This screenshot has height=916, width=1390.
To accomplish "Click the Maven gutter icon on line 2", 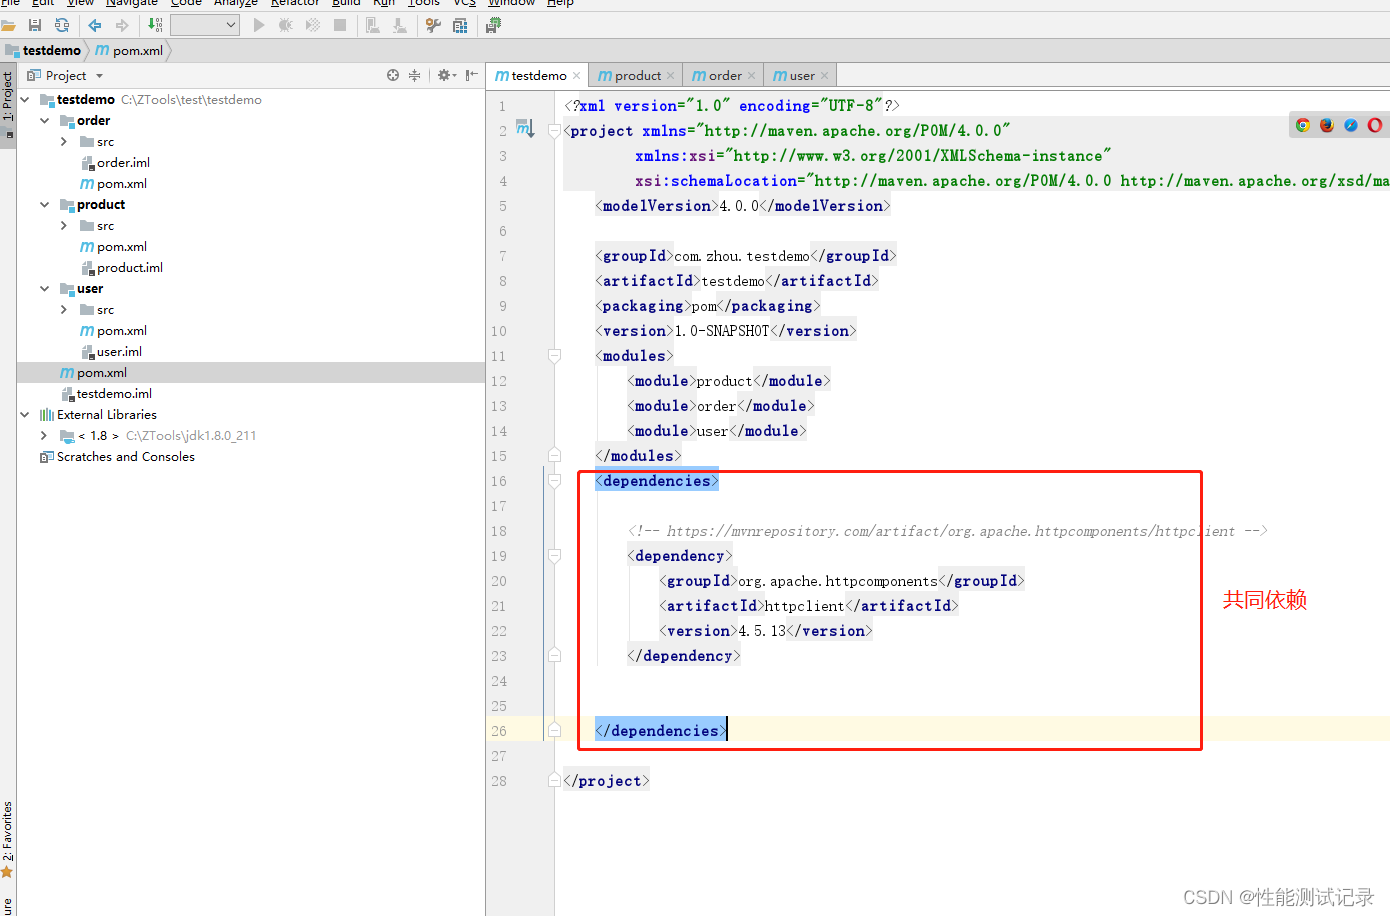I will click(525, 128).
